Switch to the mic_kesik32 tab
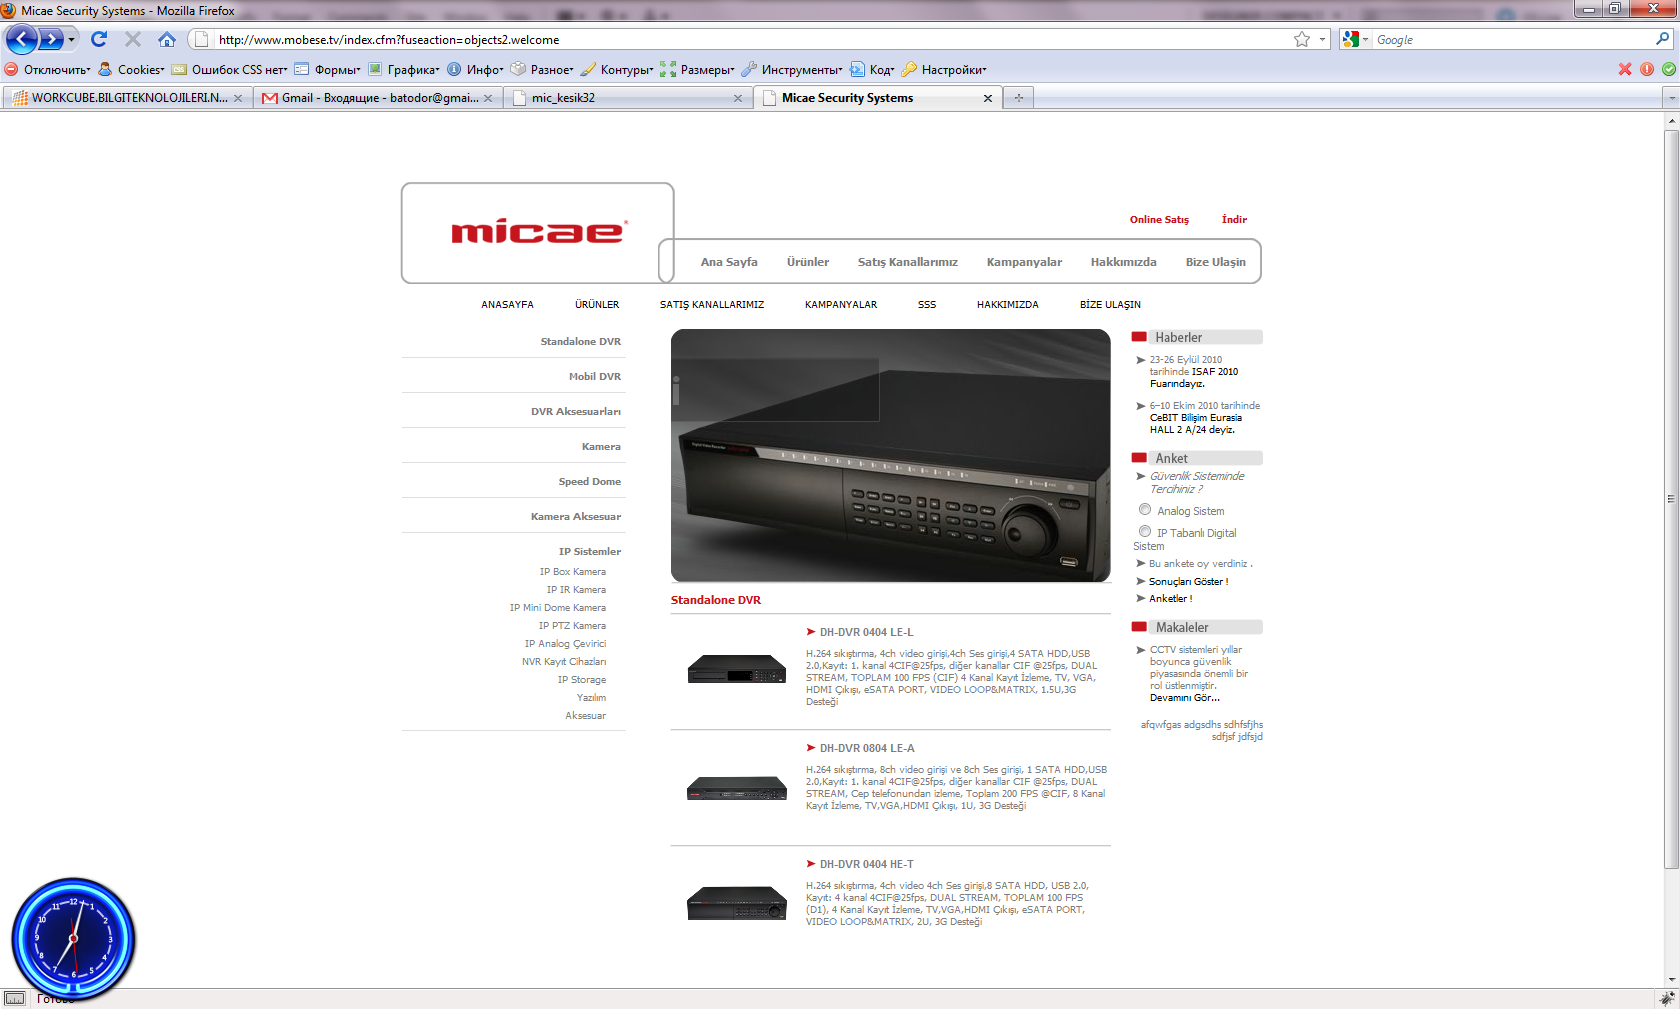The image size is (1680, 1010). (x=620, y=98)
